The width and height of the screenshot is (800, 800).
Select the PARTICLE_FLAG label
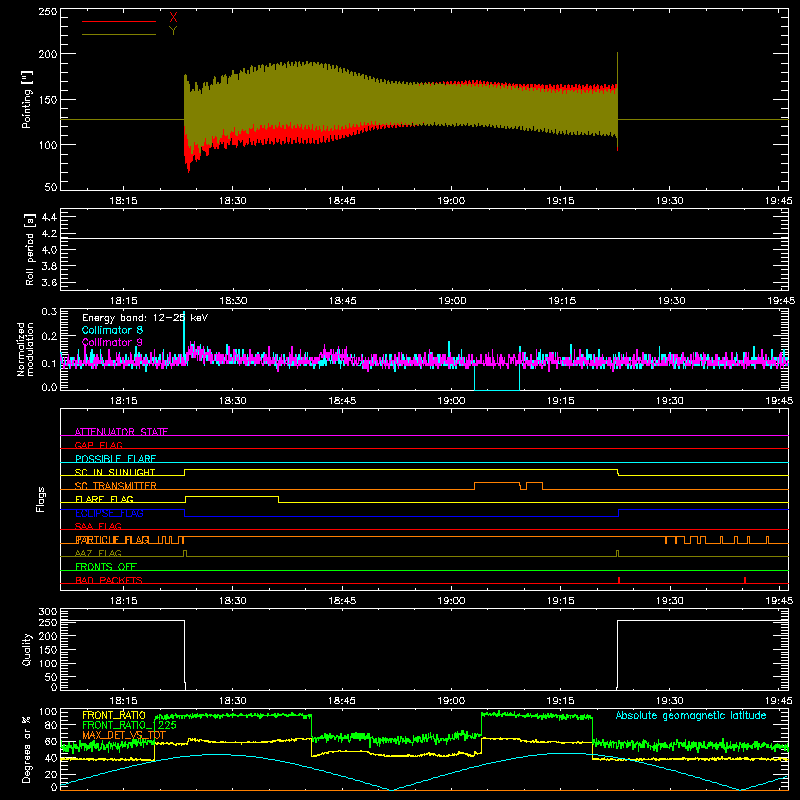(112, 540)
